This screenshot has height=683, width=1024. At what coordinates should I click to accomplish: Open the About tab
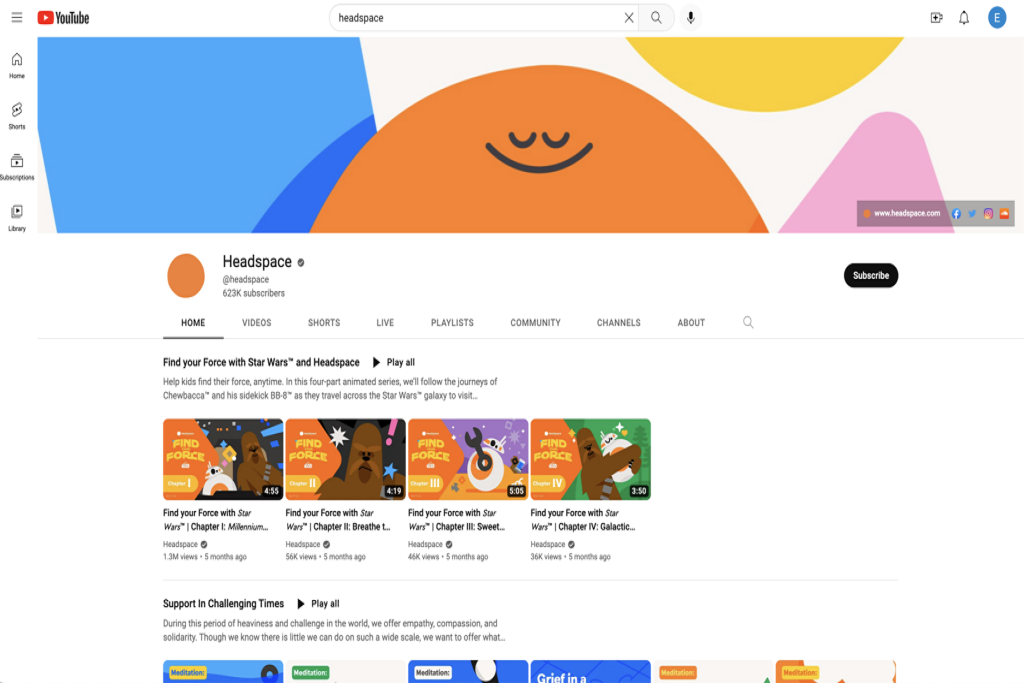point(691,323)
